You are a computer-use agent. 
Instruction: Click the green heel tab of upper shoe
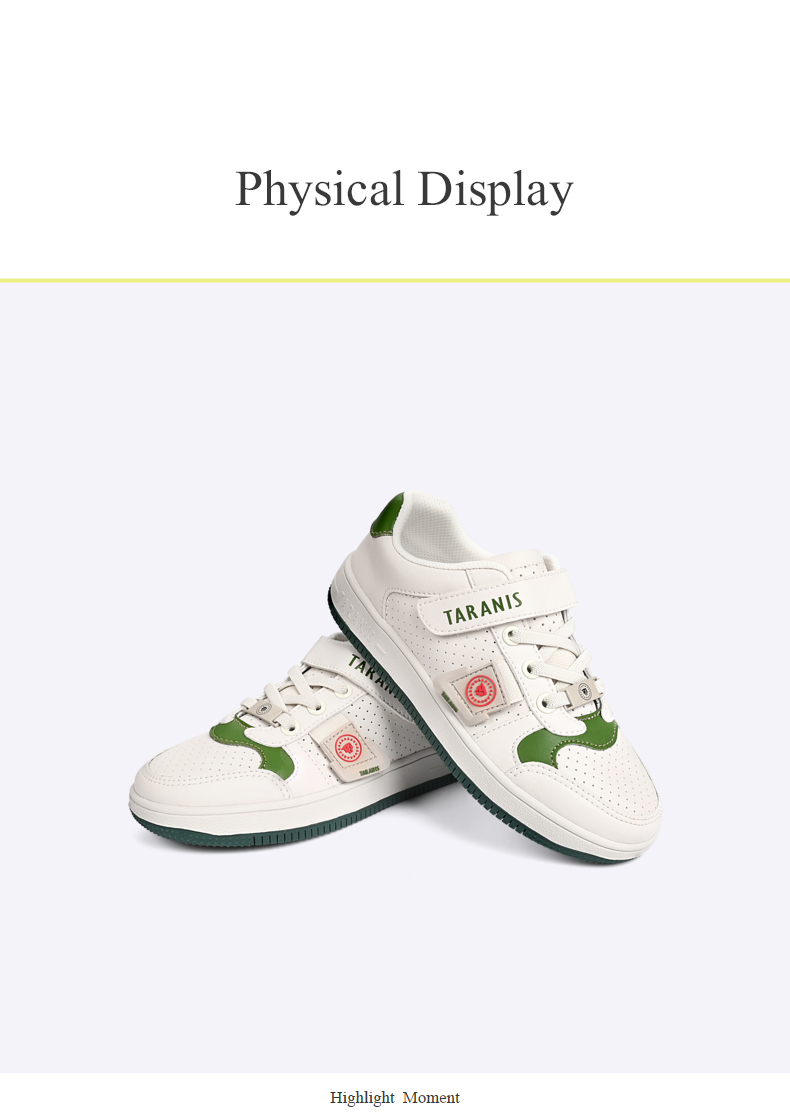[x=386, y=516]
